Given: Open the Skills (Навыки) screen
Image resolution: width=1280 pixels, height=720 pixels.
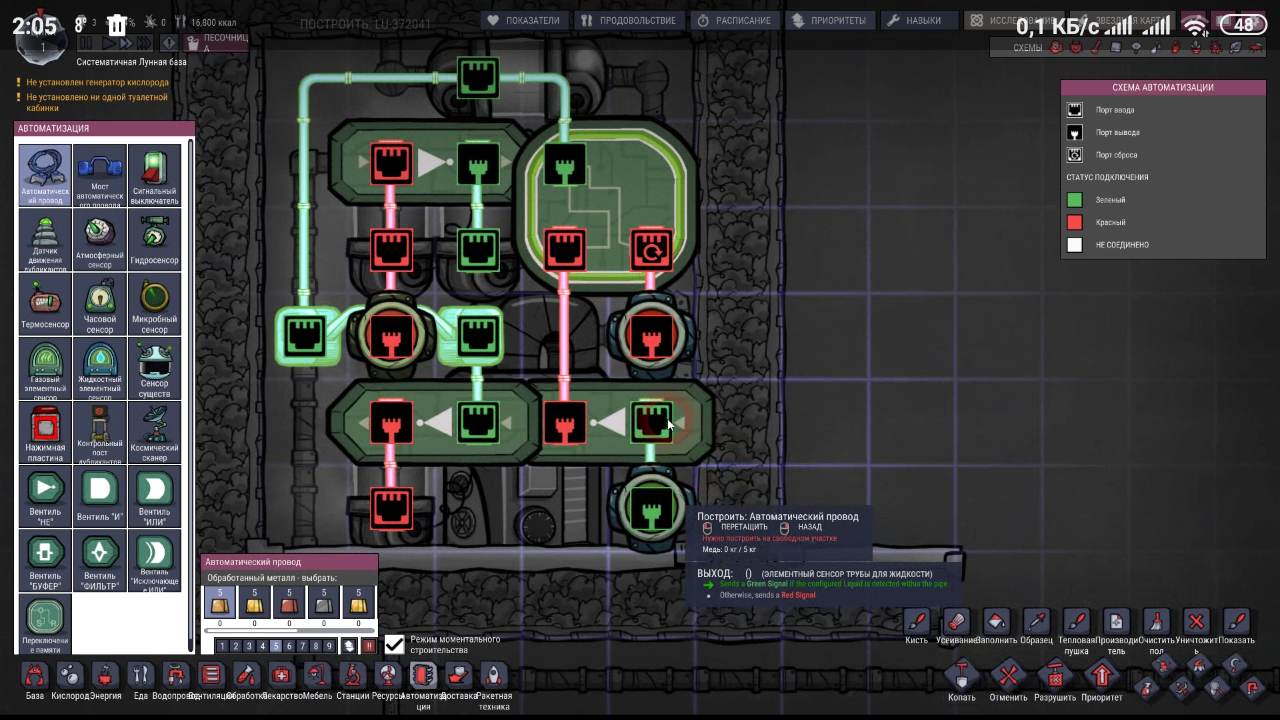Looking at the screenshot, I should click(x=914, y=20).
